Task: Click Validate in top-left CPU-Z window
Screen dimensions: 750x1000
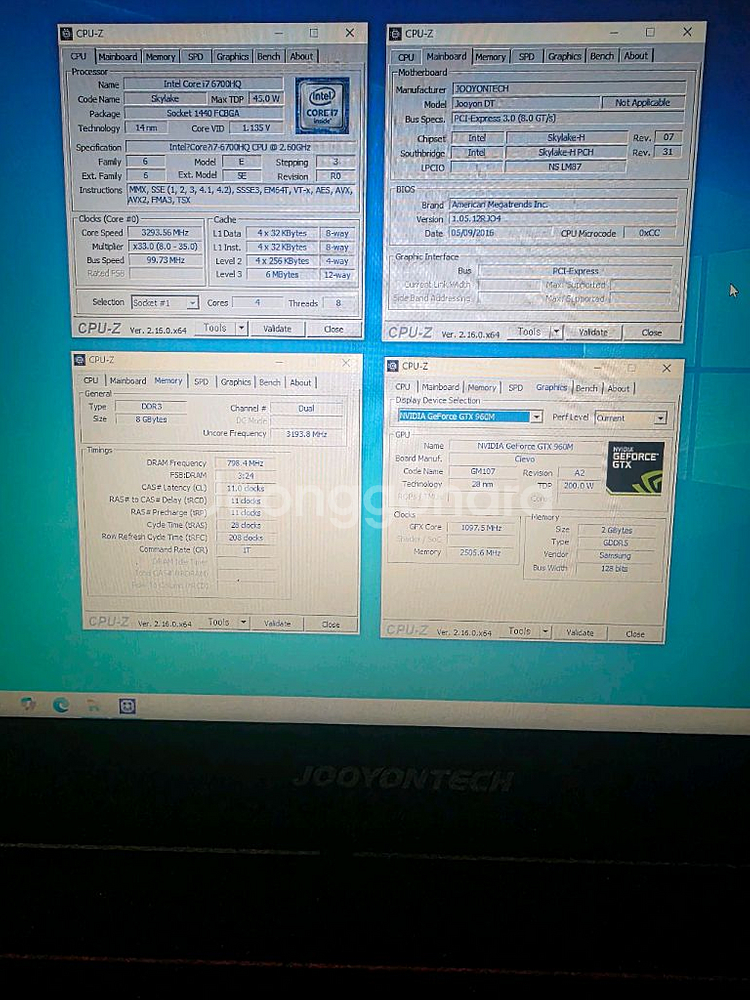Action: [277, 328]
